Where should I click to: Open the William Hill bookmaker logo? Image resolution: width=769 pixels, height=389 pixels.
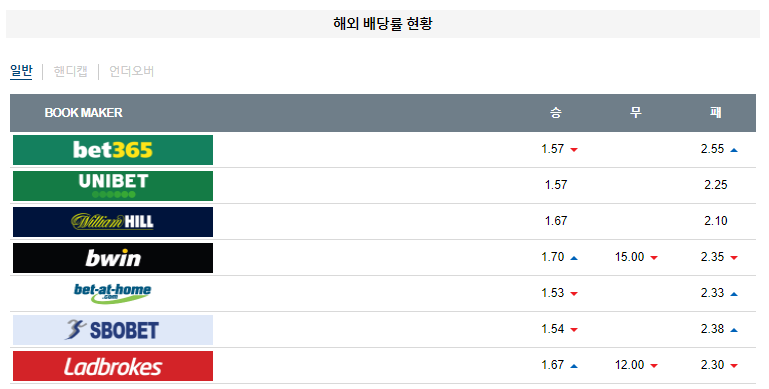coord(113,222)
